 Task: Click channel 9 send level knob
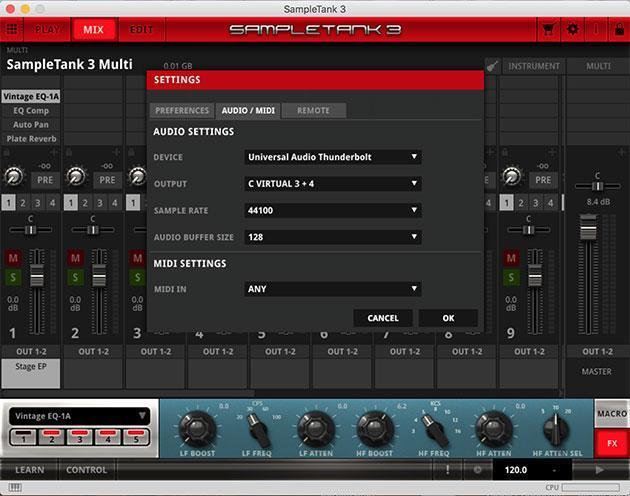(511, 176)
